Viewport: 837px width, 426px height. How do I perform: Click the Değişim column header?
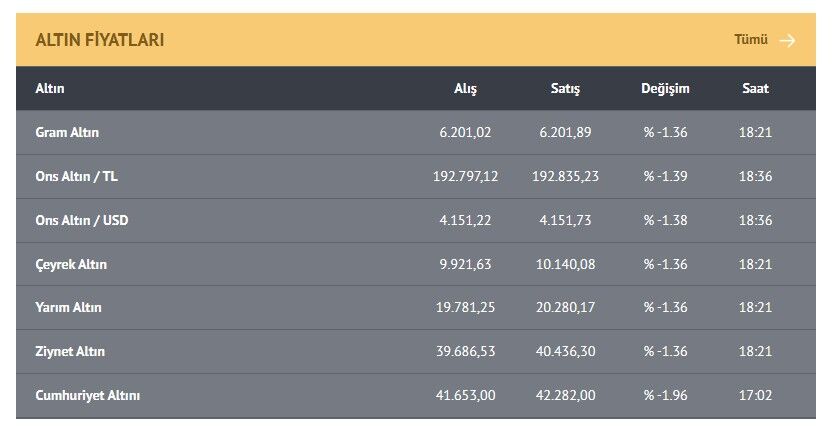tap(665, 89)
